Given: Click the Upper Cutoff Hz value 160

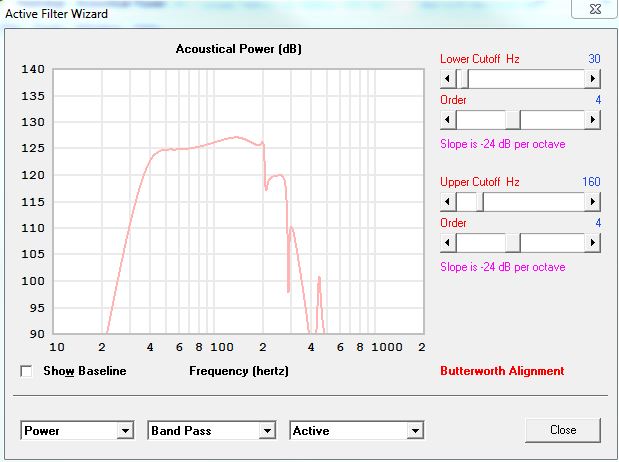Looking at the screenshot, I should coord(591,182).
